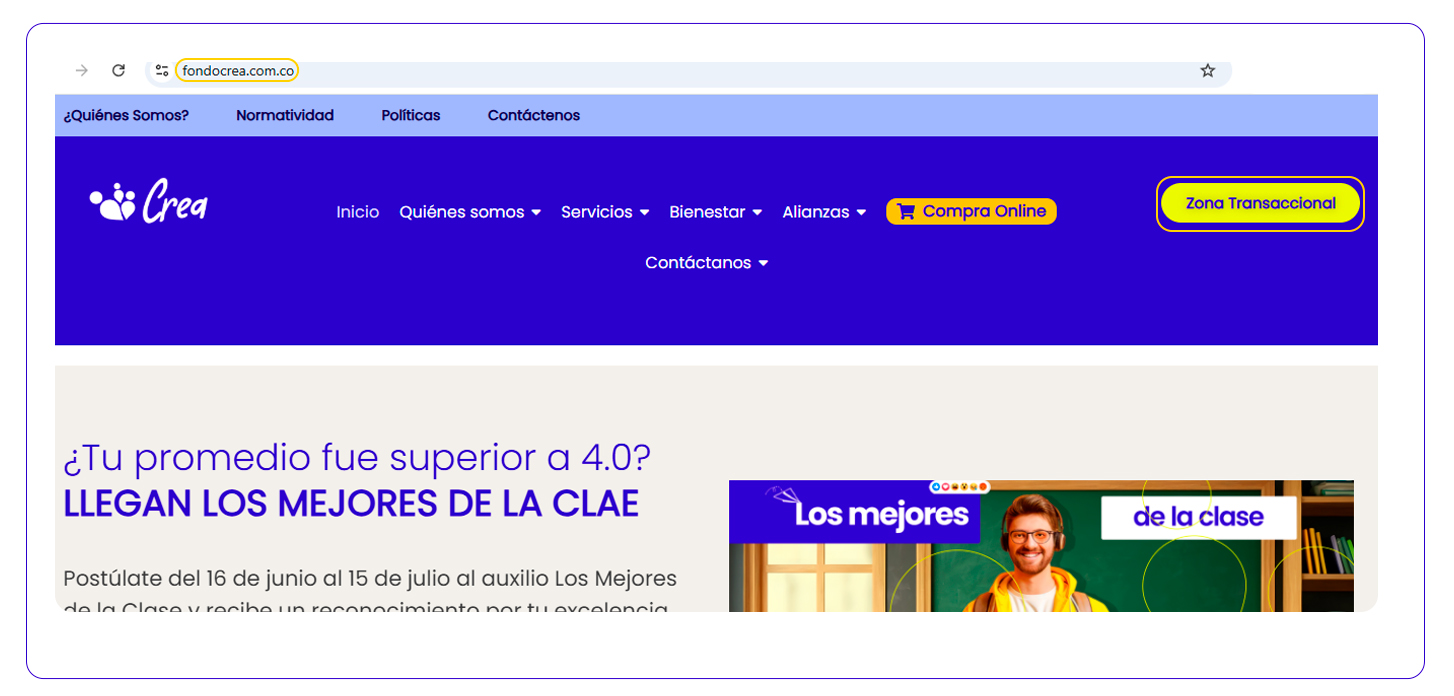Viewport: 1454px width, 696px height.
Task: Go to Inicio in main navigation
Action: (357, 212)
